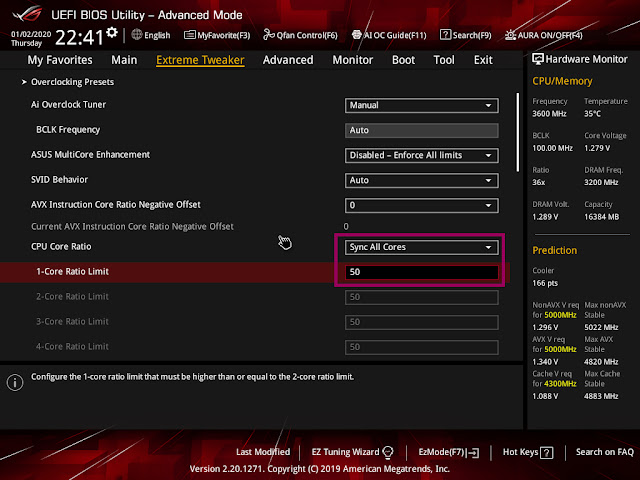Click the 22:41 clock time
This screenshot has width=640, height=480.
click(x=80, y=37)
